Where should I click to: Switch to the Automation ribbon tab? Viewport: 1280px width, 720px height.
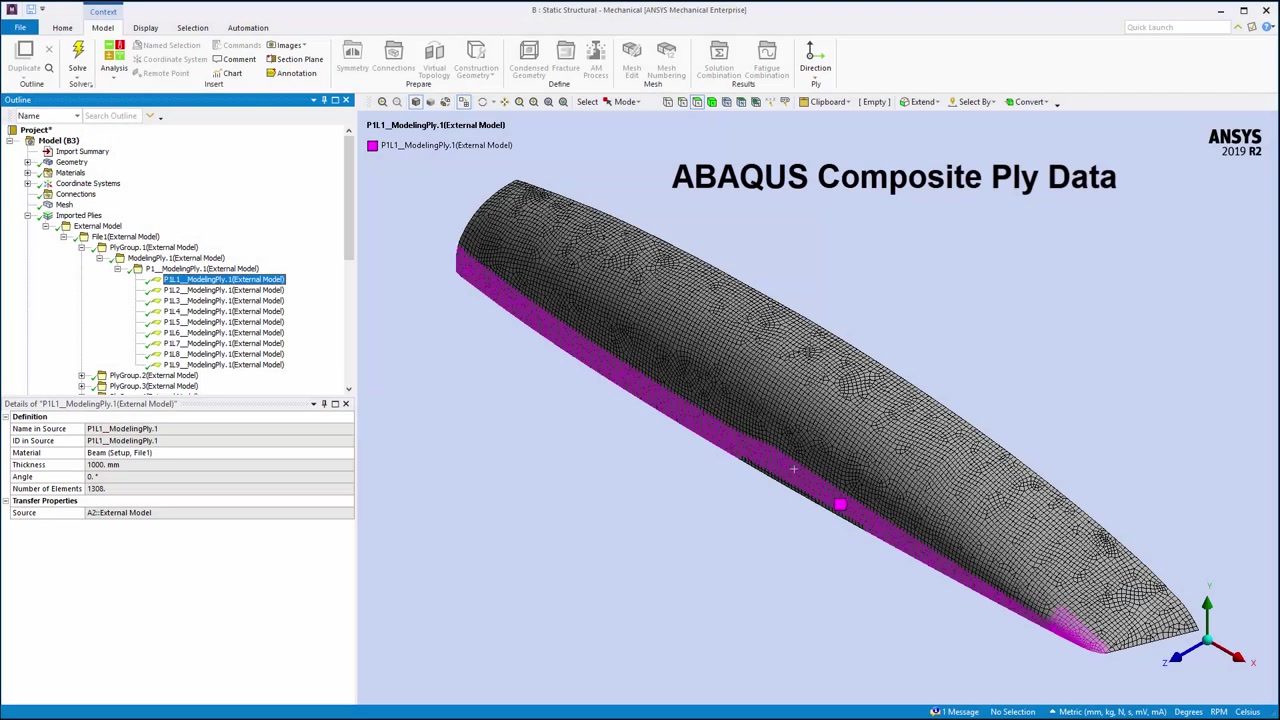[248, 27]
